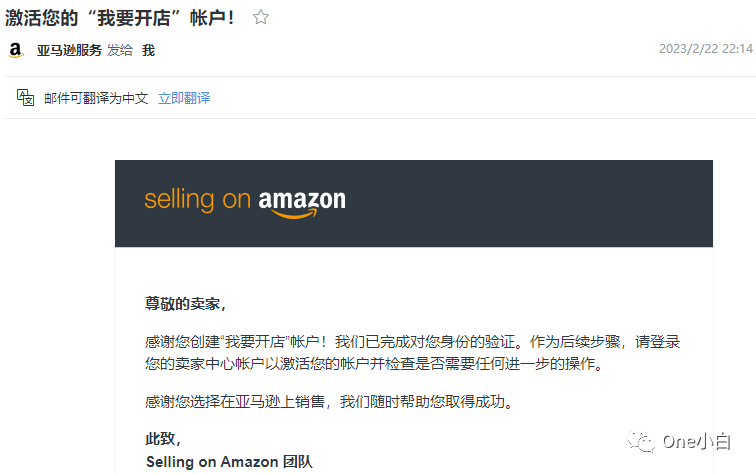Image resolution: width=756 pixels, height=474 pixels.
Task: Click the dark banner area right of the logo
Action: pos(530,203)
